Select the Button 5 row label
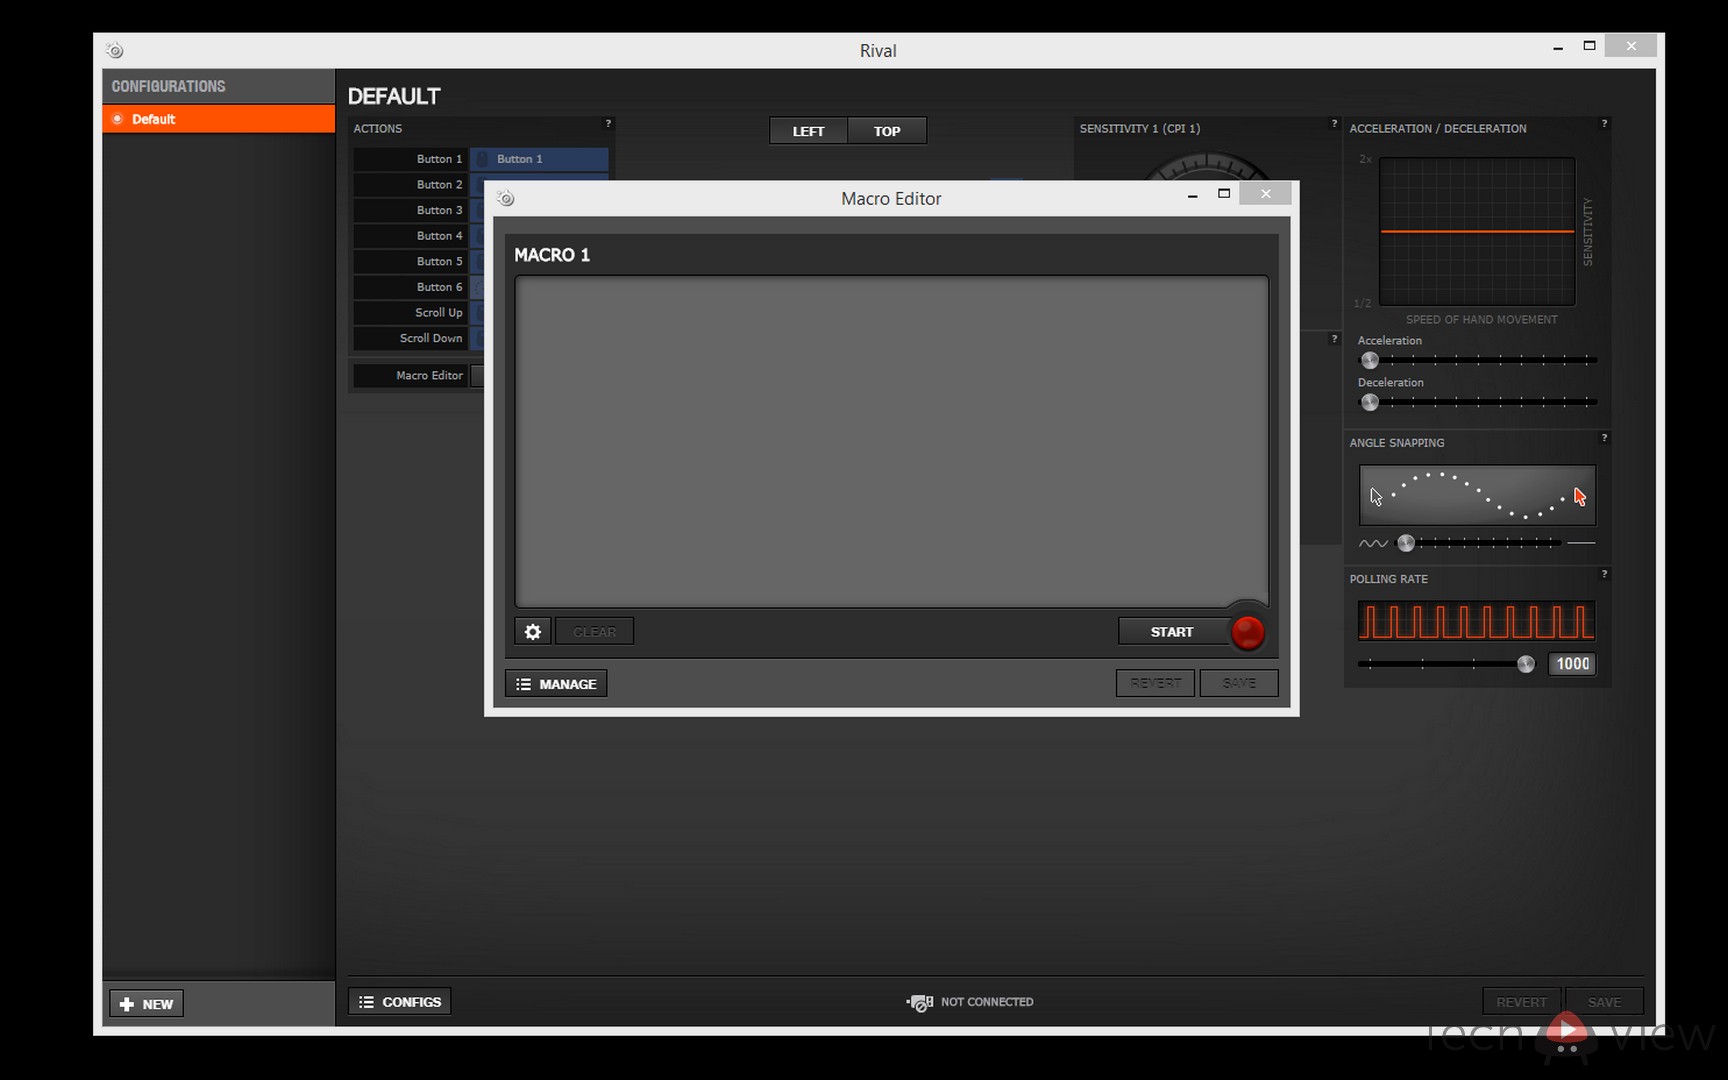Viewport: 1728px width, 1080px height. pos(410,261)
